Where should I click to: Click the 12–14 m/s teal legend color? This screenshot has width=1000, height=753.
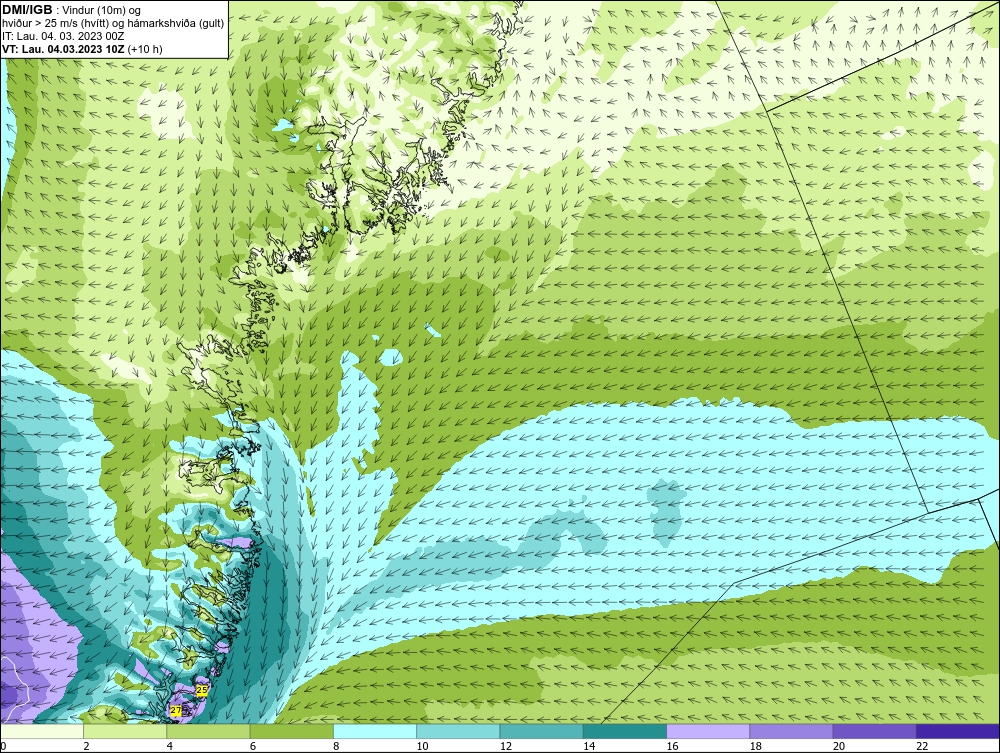(x=541, y=731)
